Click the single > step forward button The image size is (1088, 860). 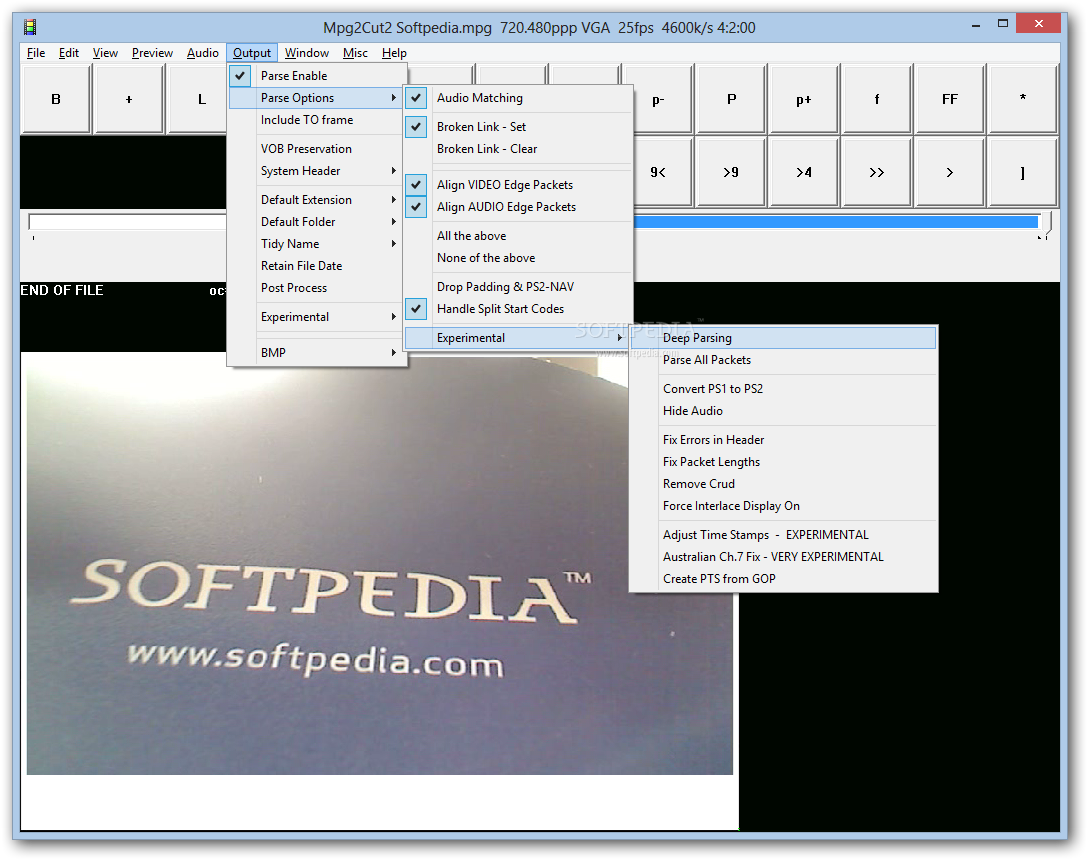click(950, 172)
